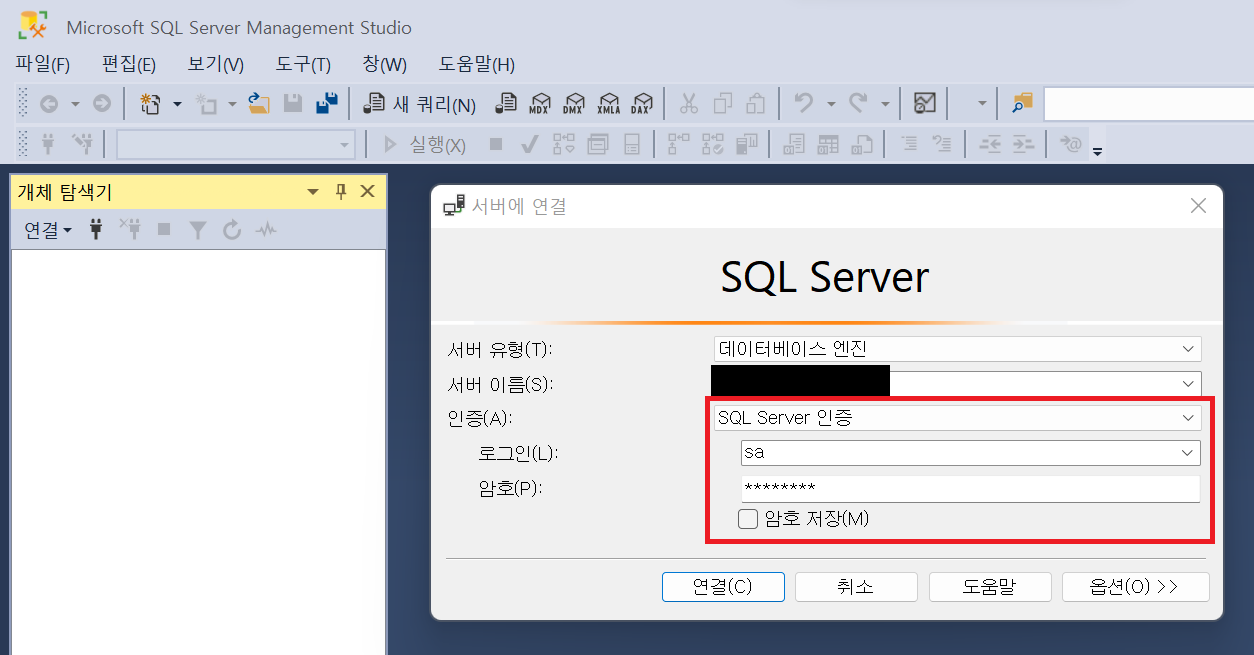Click the Navigate Forward arrow icon

pyautogui.click(x=101, y=103)
